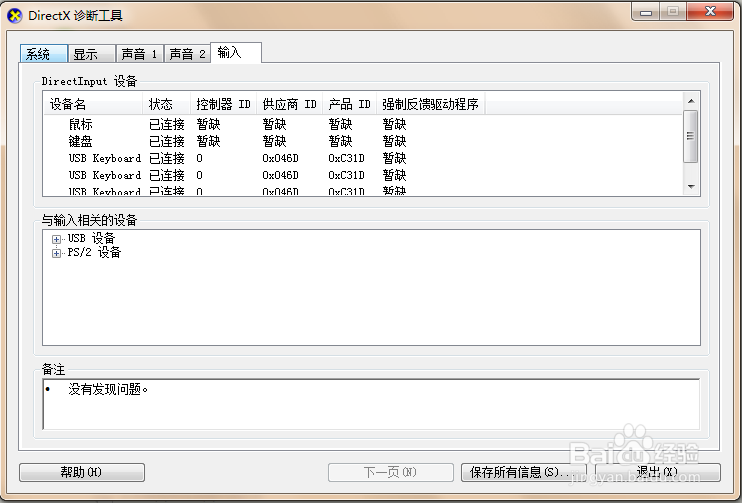Open the 声音 1 tab
Viewport: 742px width, 503px height.
tap(140, 54)
